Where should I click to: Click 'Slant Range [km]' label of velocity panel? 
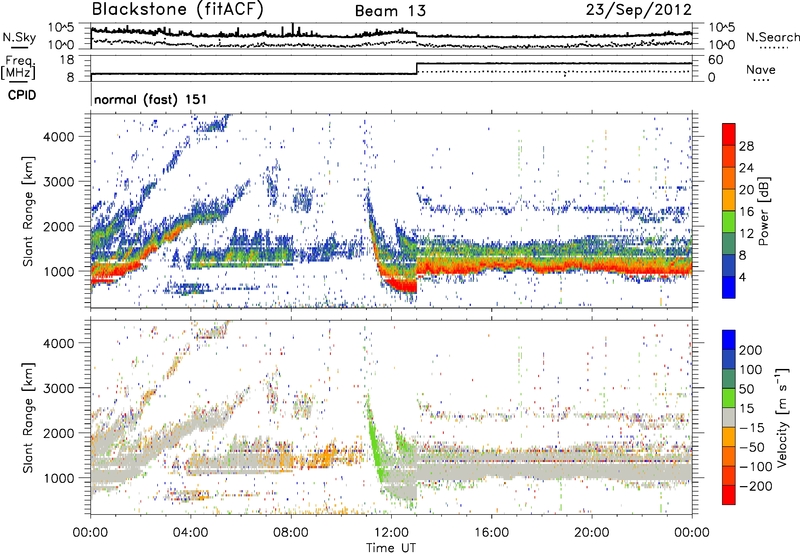(x=28, y=417)
